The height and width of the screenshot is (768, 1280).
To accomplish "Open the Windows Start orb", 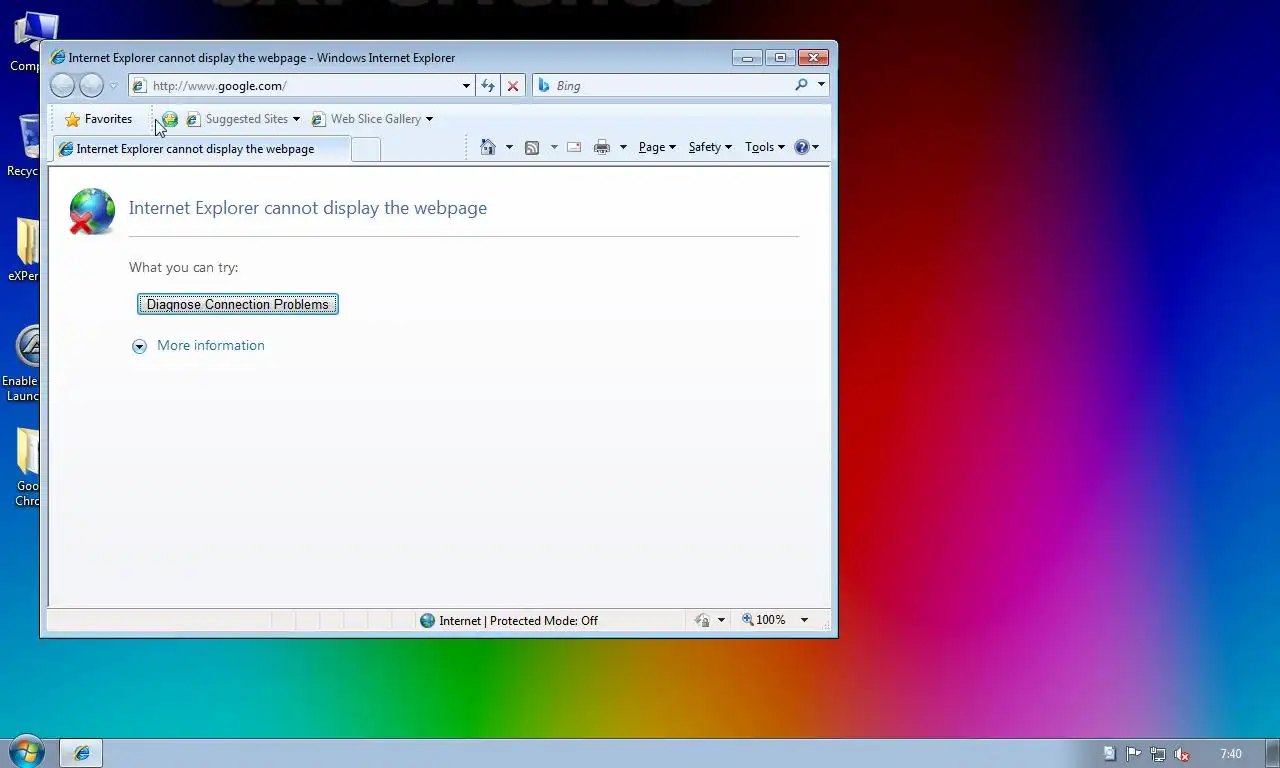I will tap(26, 752).
